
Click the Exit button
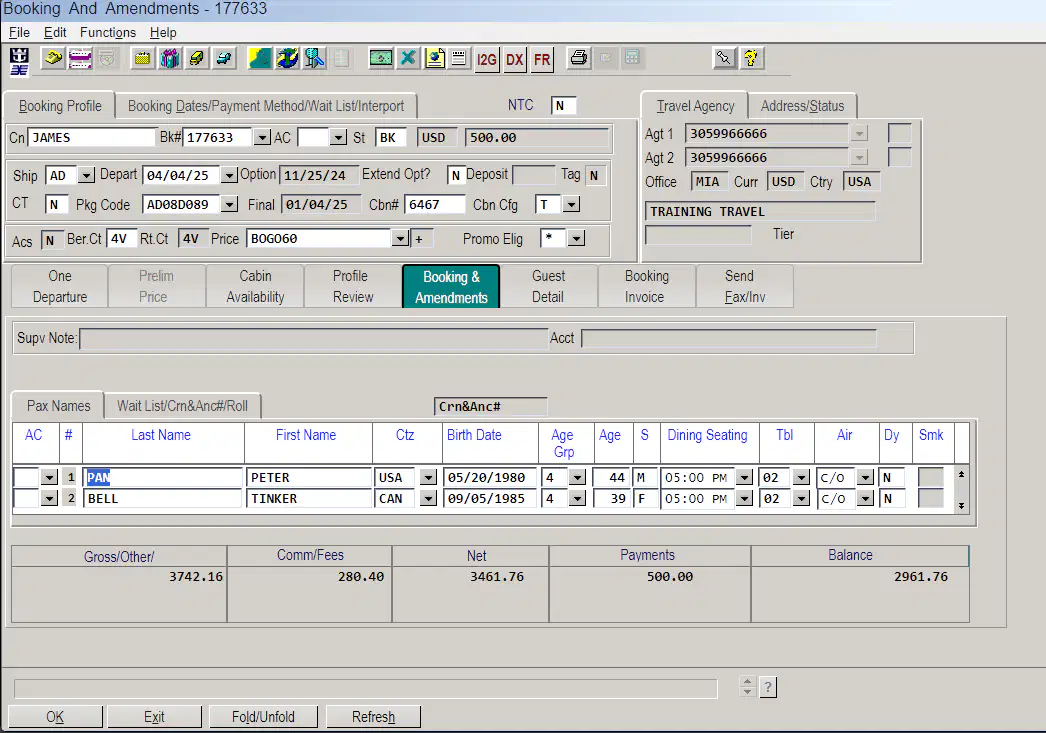(154, 717)
